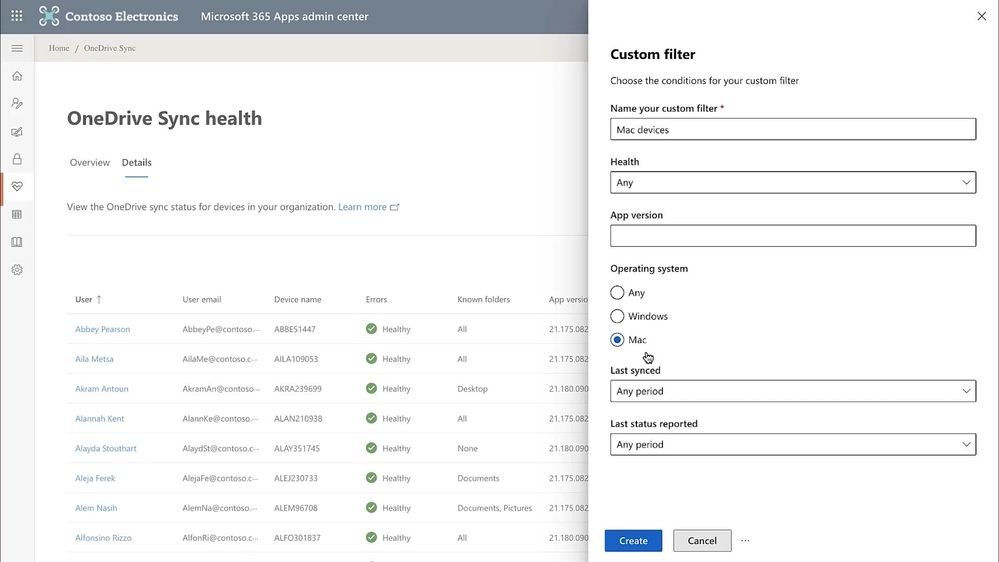
Task: Toggle the hamburger navigation menu
Action: click(x=17, y=48)
